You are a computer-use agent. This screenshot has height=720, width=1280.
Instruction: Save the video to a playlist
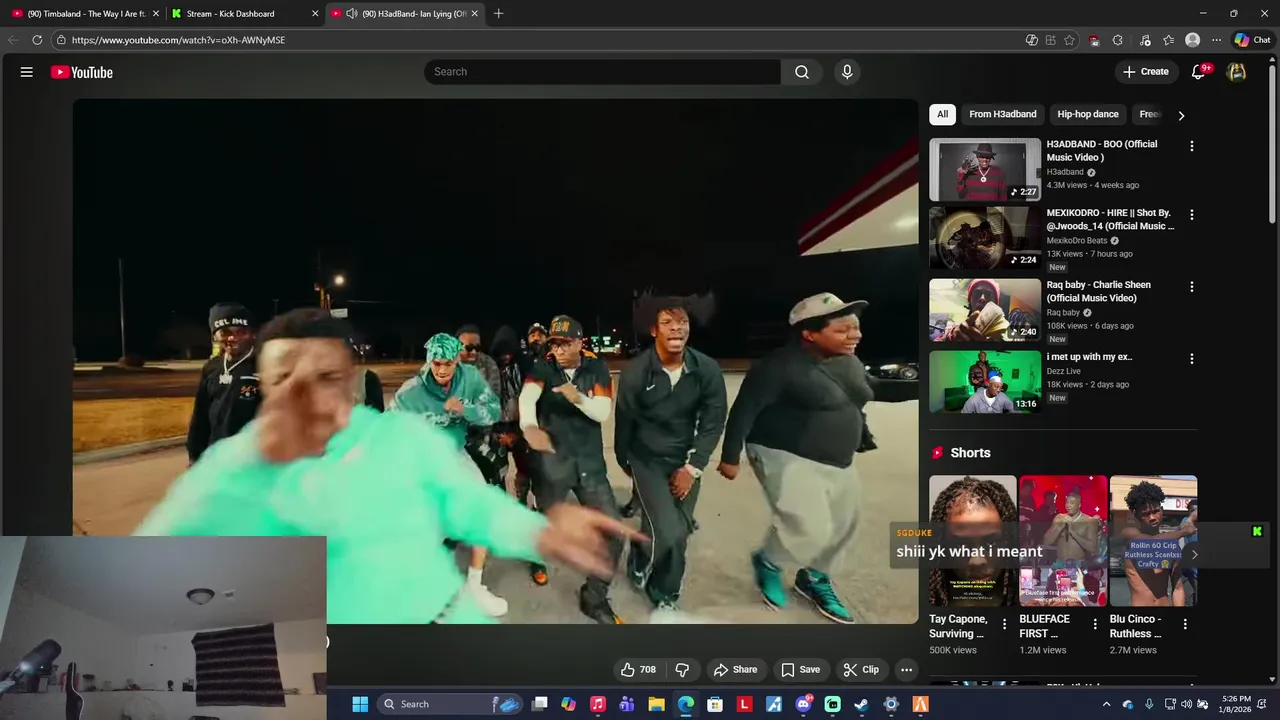click(x=800, y=670)
